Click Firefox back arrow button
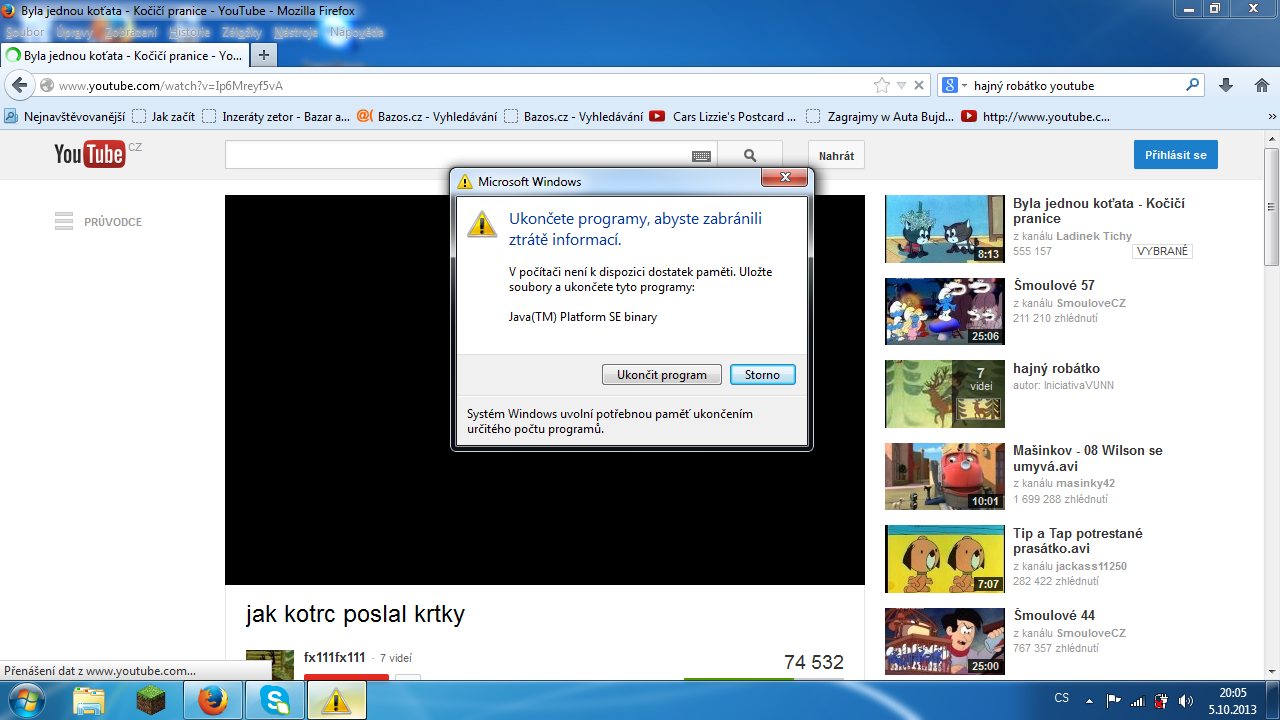Viewport: 1280px width, 720px height. pos(19,85)
